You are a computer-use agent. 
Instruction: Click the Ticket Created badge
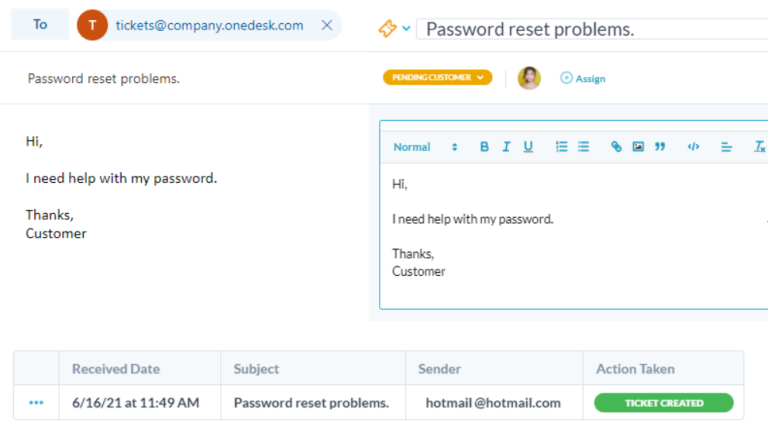coord(663,403)
